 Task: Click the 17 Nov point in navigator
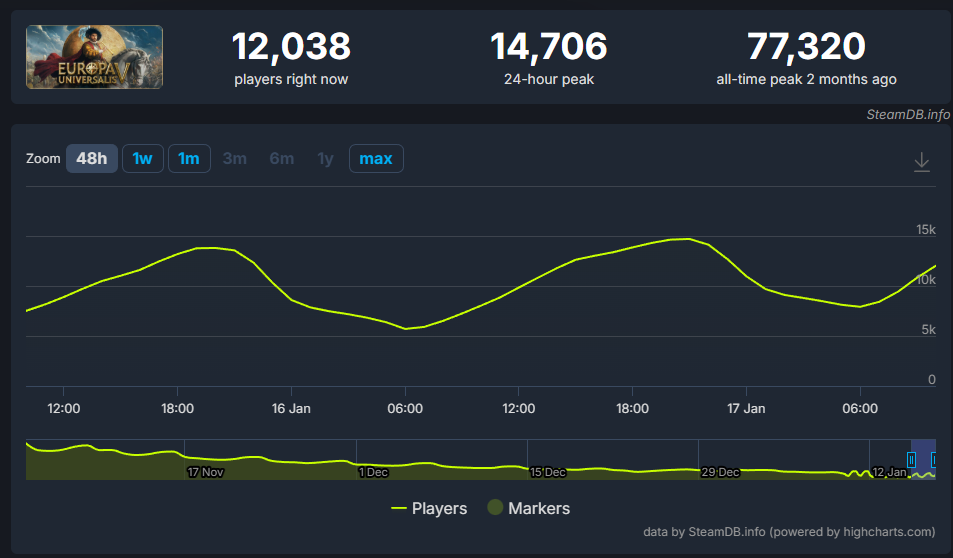click(x=205, y=471)
